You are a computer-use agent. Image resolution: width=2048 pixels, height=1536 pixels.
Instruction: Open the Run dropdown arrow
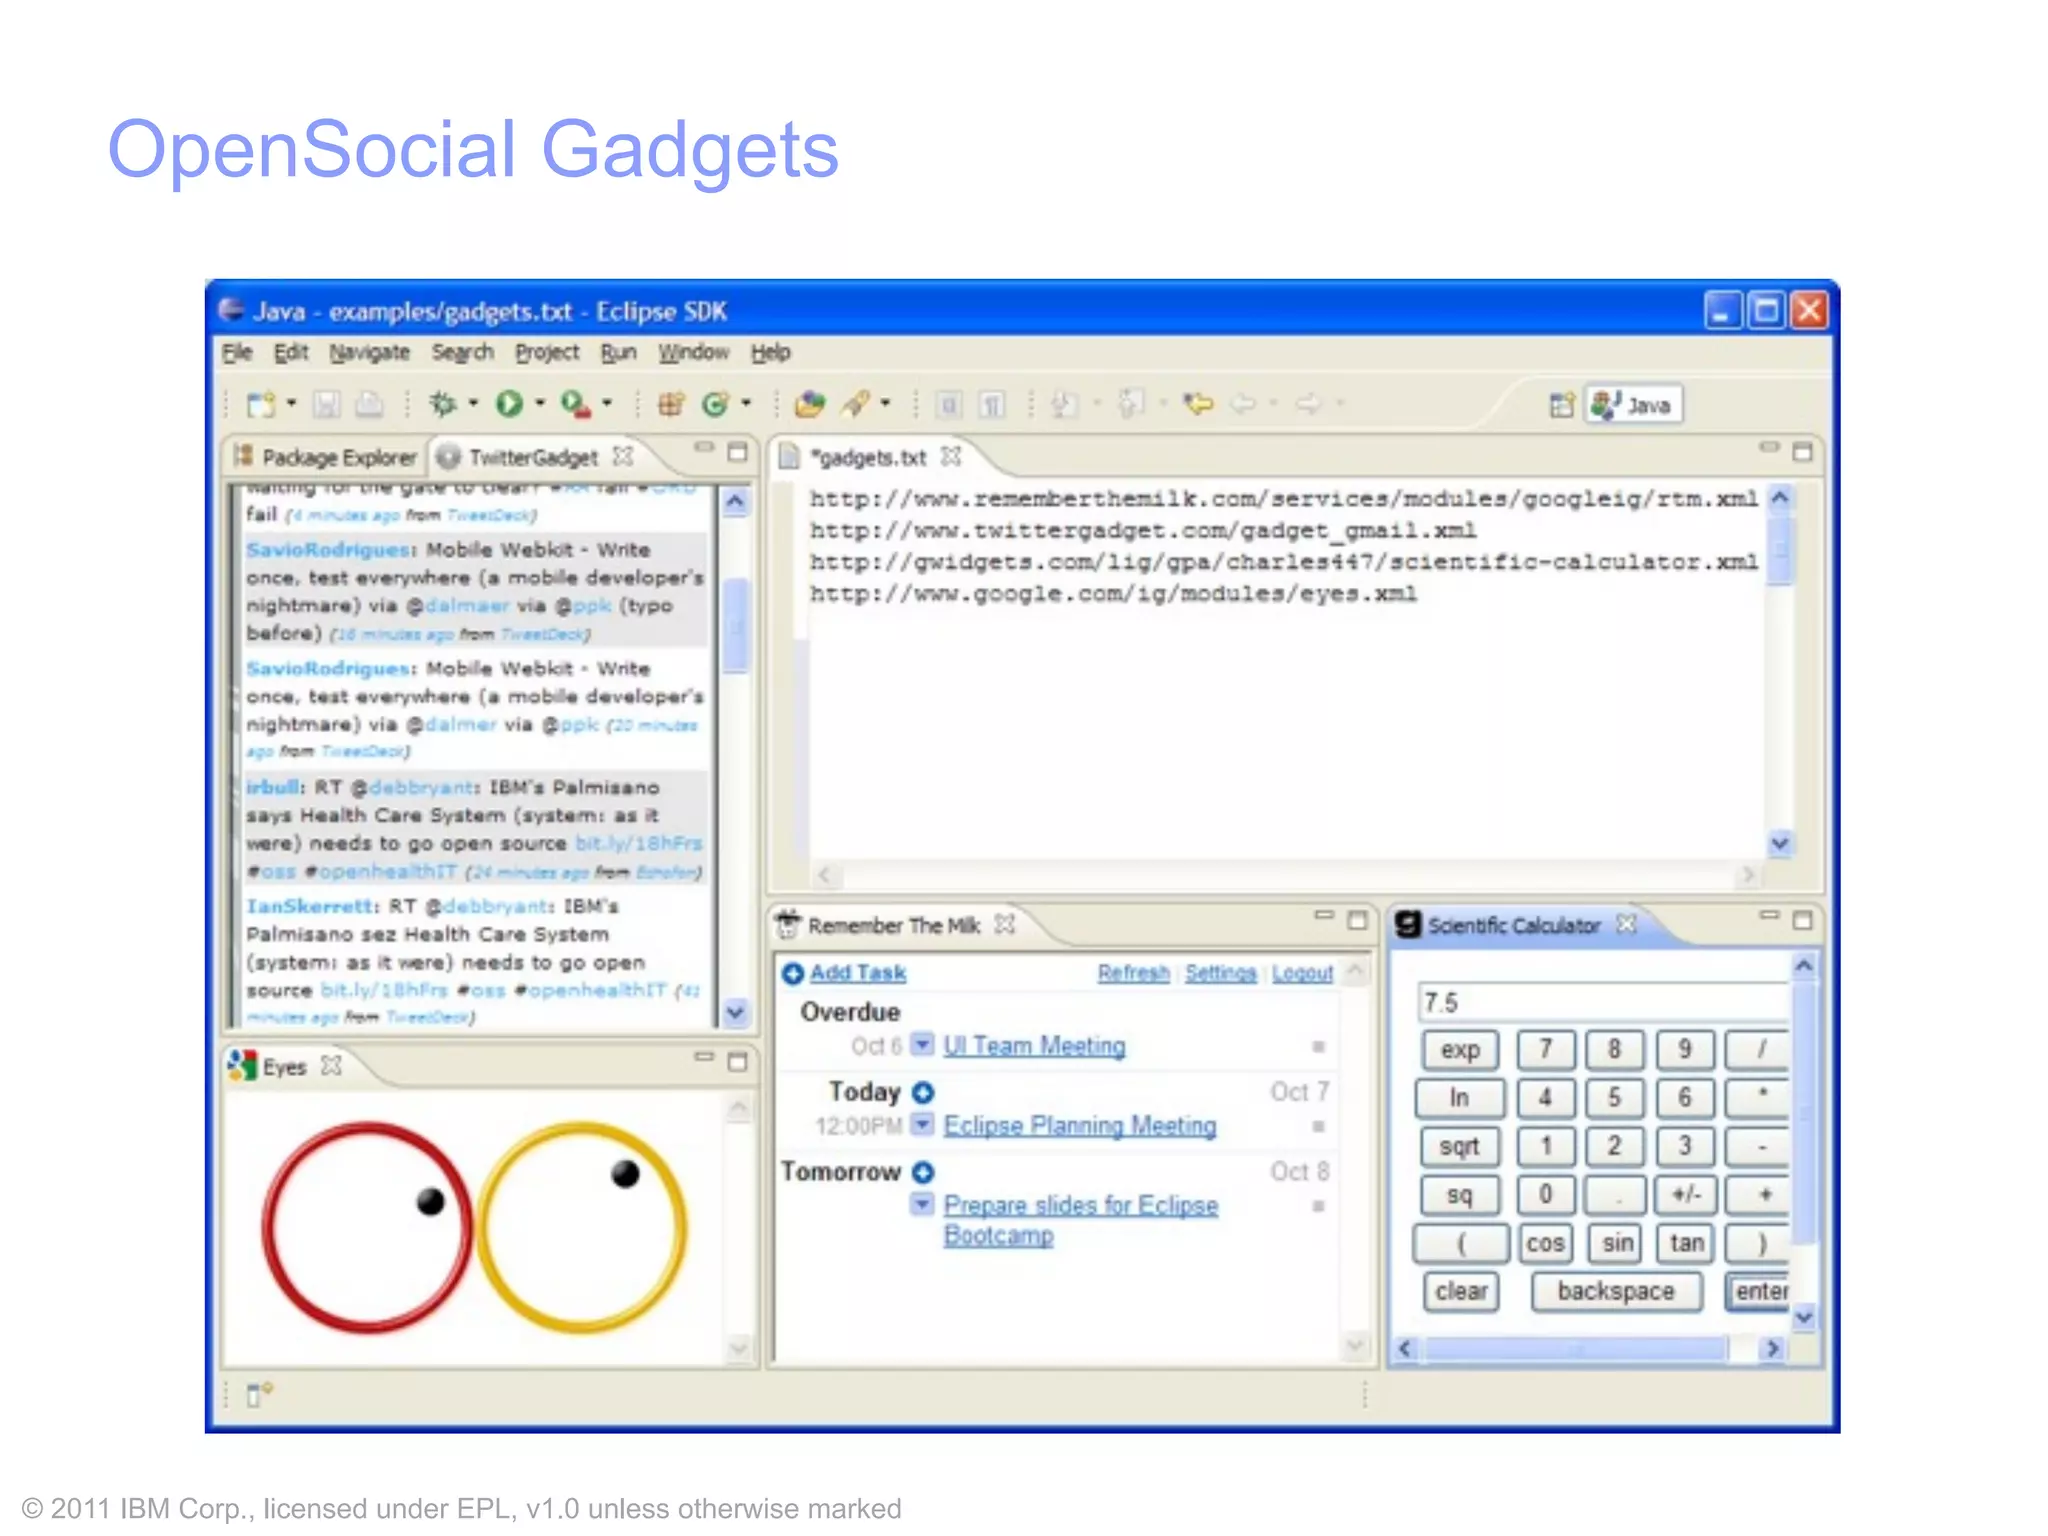(x=540, y=404)
